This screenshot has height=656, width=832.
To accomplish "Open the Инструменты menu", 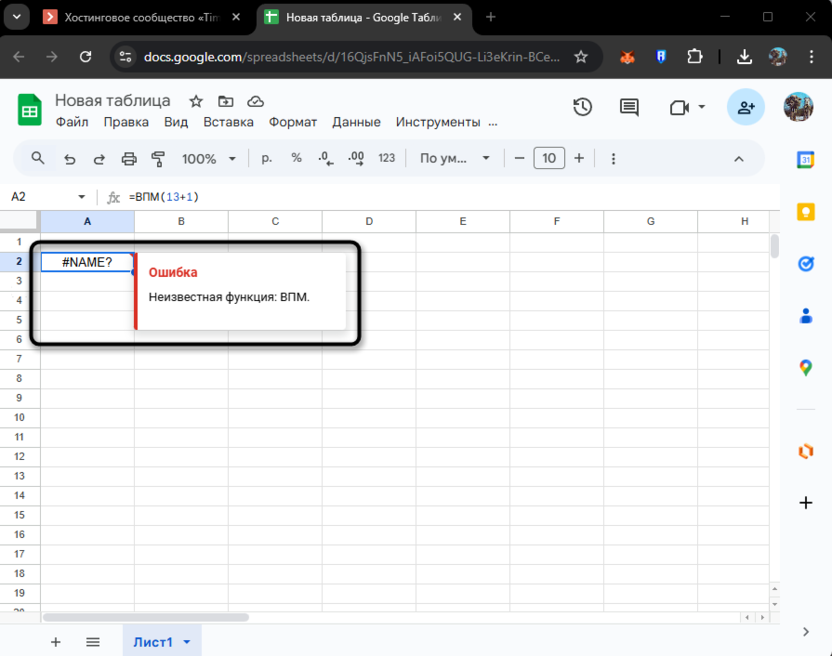I will click(438, 122).
